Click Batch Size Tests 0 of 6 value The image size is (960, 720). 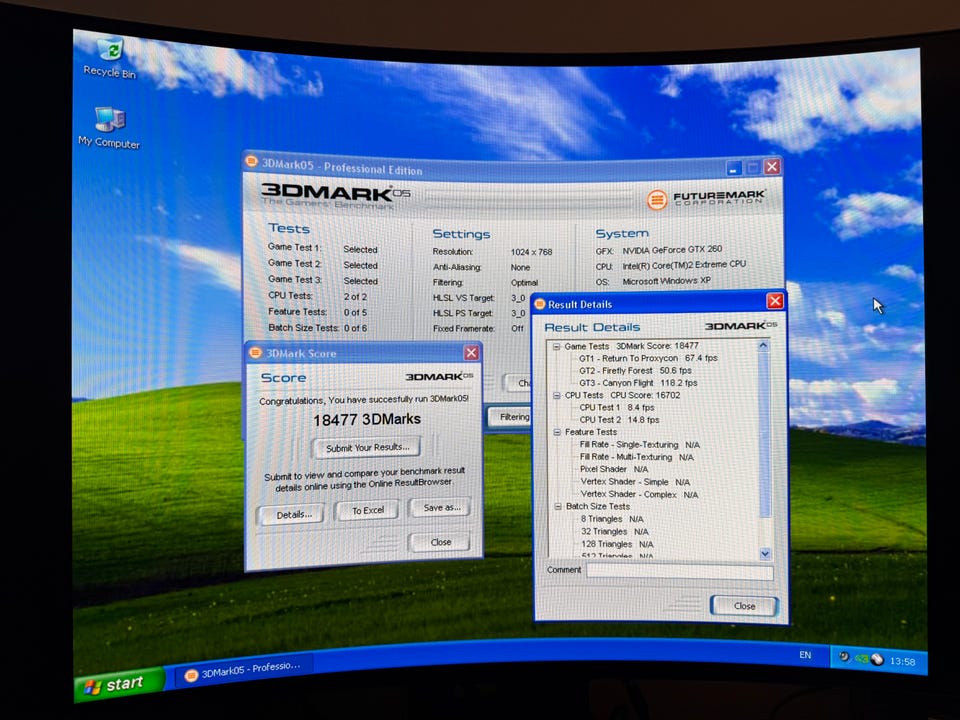(x=355, y=328)
